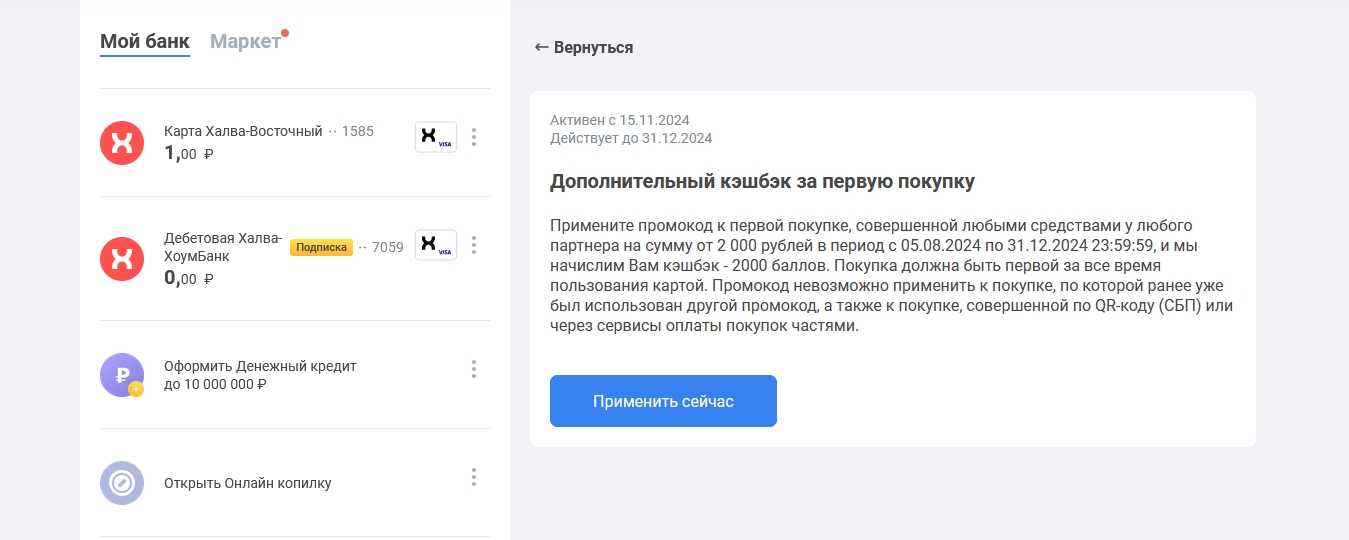Select Карта Халва-Восточный card name

coord(243,131)
